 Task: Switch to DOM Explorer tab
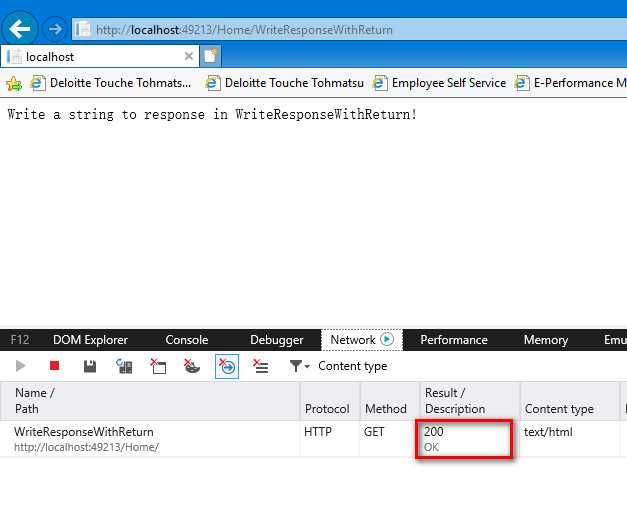click(90, 340)
